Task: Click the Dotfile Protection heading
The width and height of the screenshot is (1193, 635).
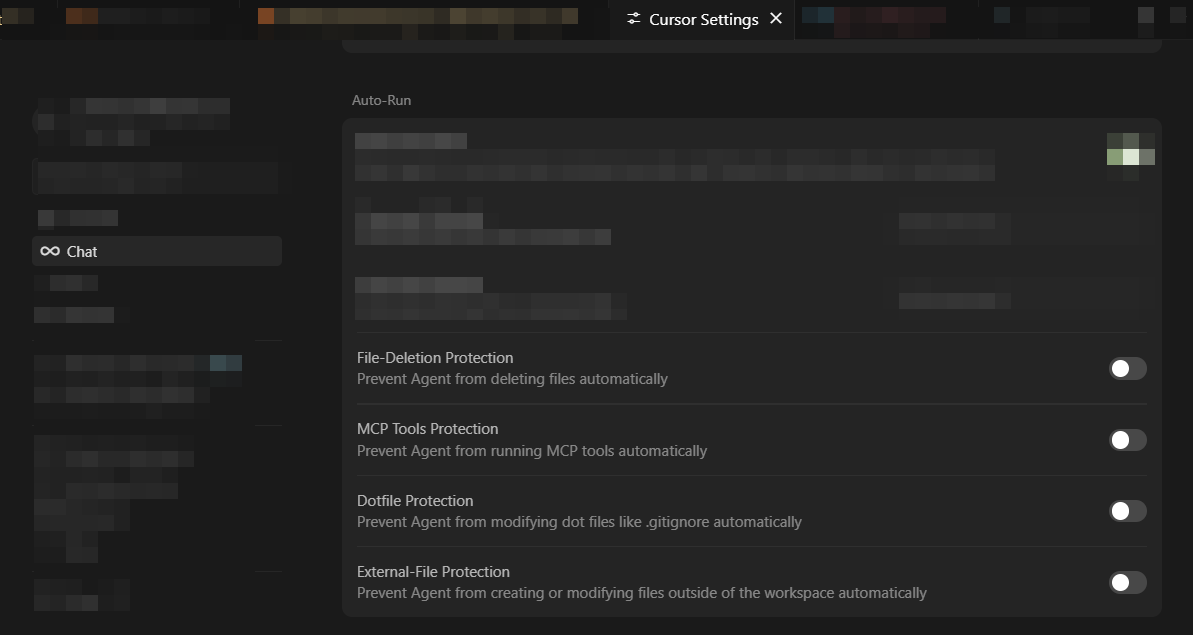Action: pos(415,500)
